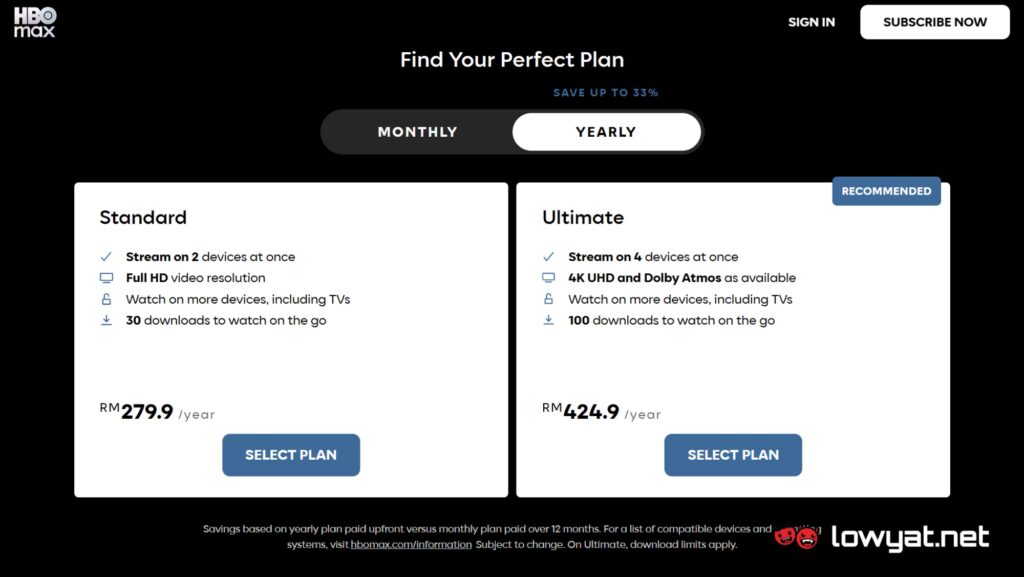Click the HBO Max logo
The width and height of the screenshot is (1024, 577).
(35, 22)
